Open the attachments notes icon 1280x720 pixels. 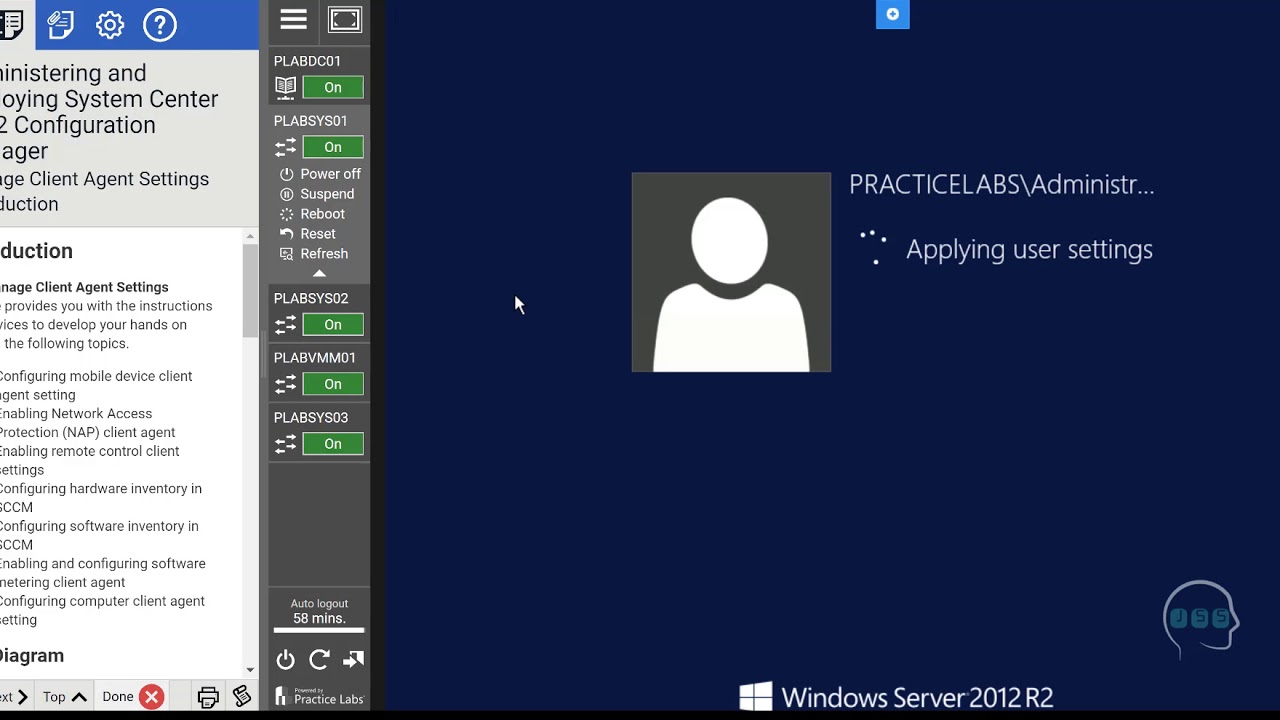[x=61, y=25]
